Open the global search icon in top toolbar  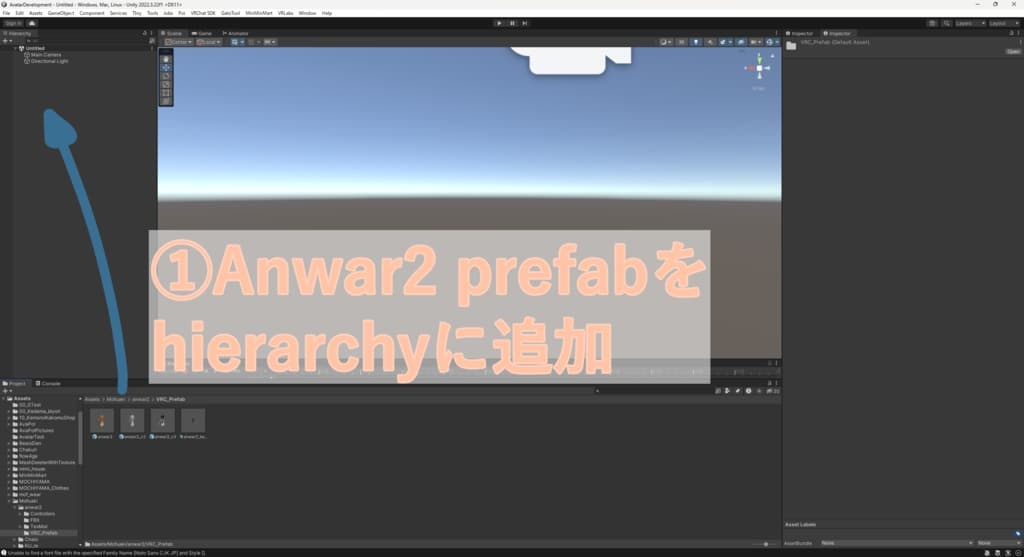[x=946, y=23]
